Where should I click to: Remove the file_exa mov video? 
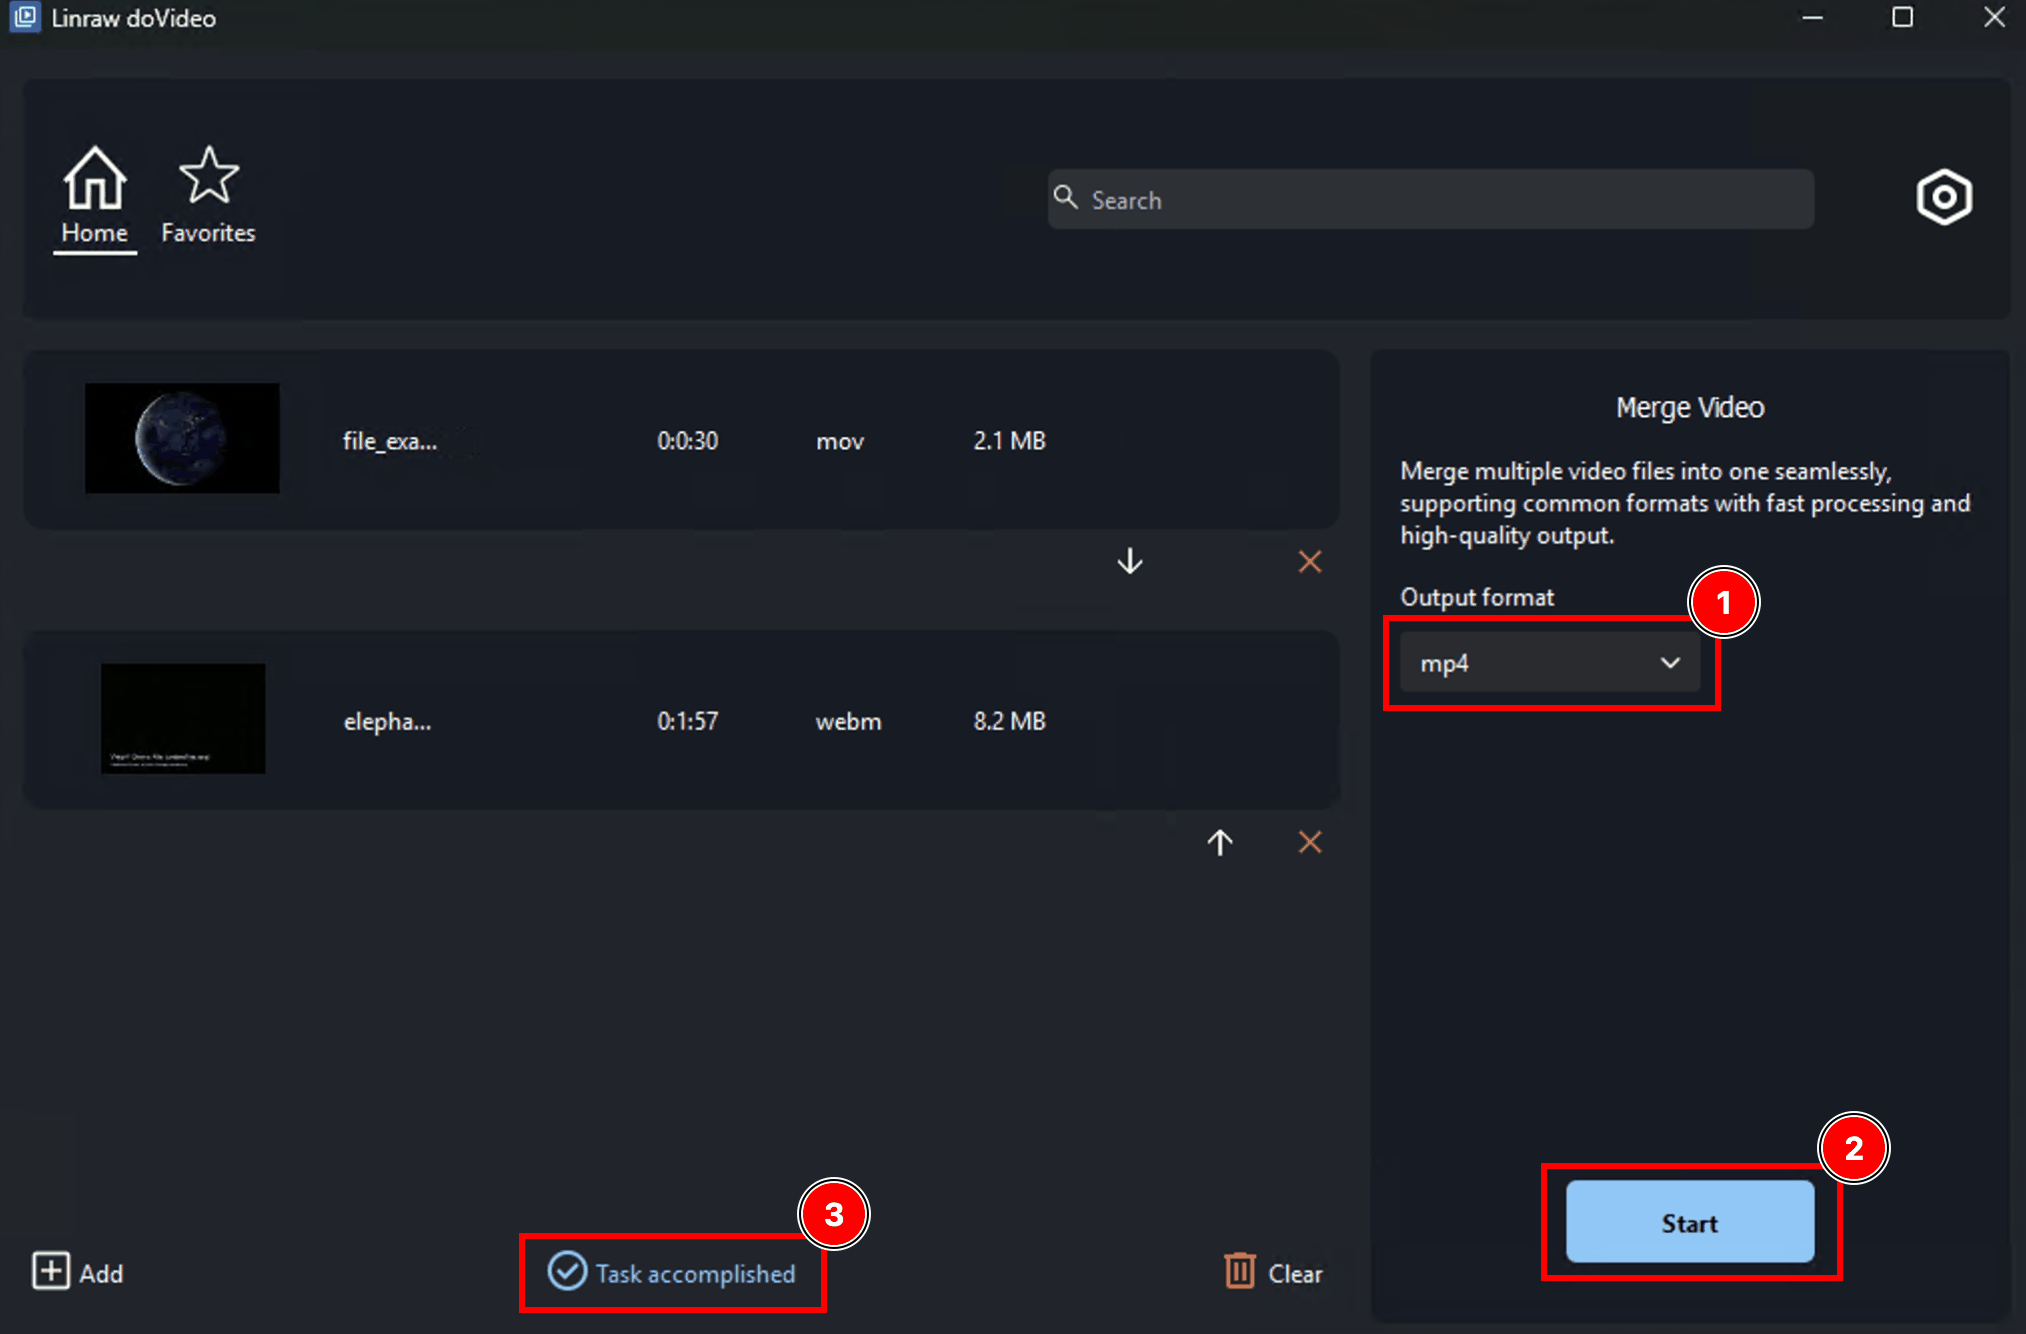[x=1310, y=561]
